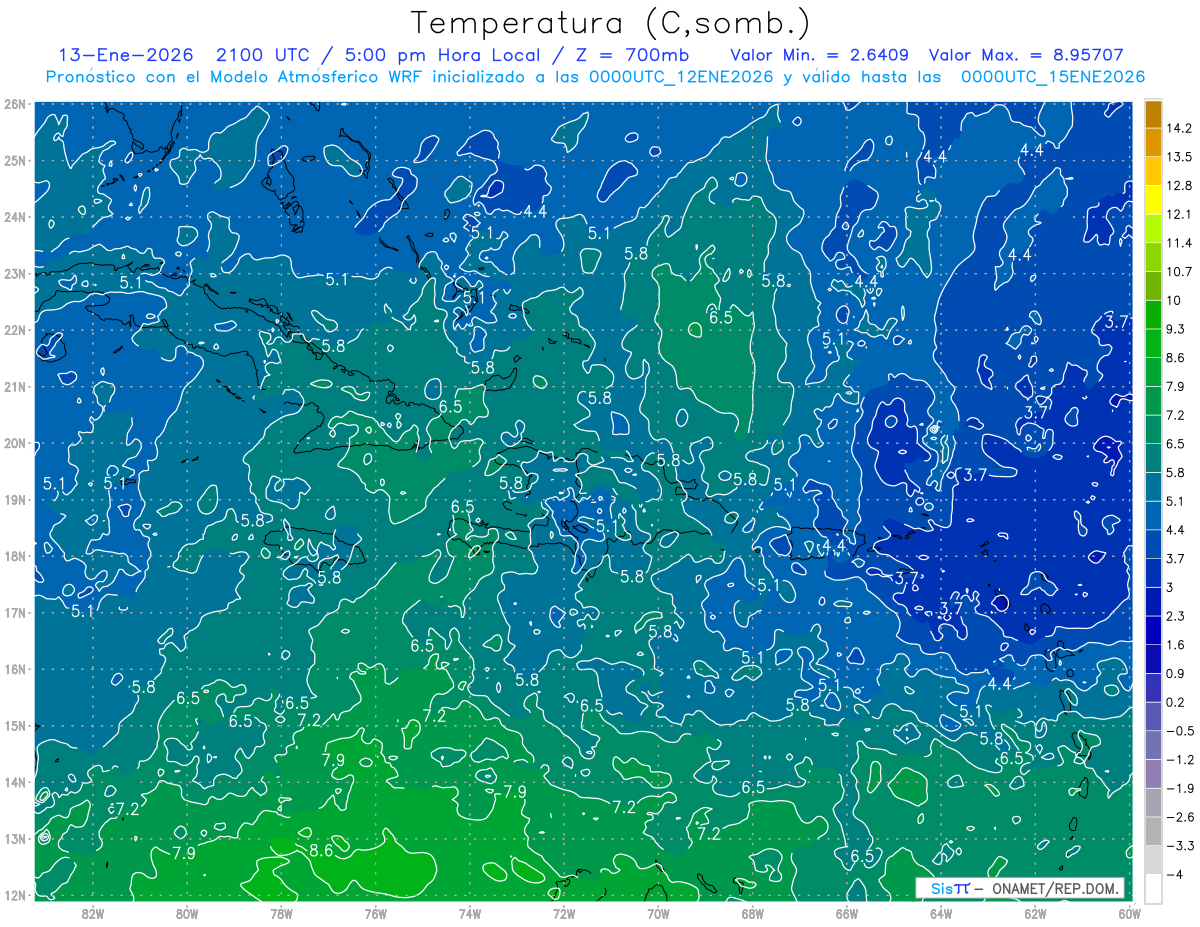Click the "12.8" color scale value
Viewport: 1200px width, 927px height.
1180,186
